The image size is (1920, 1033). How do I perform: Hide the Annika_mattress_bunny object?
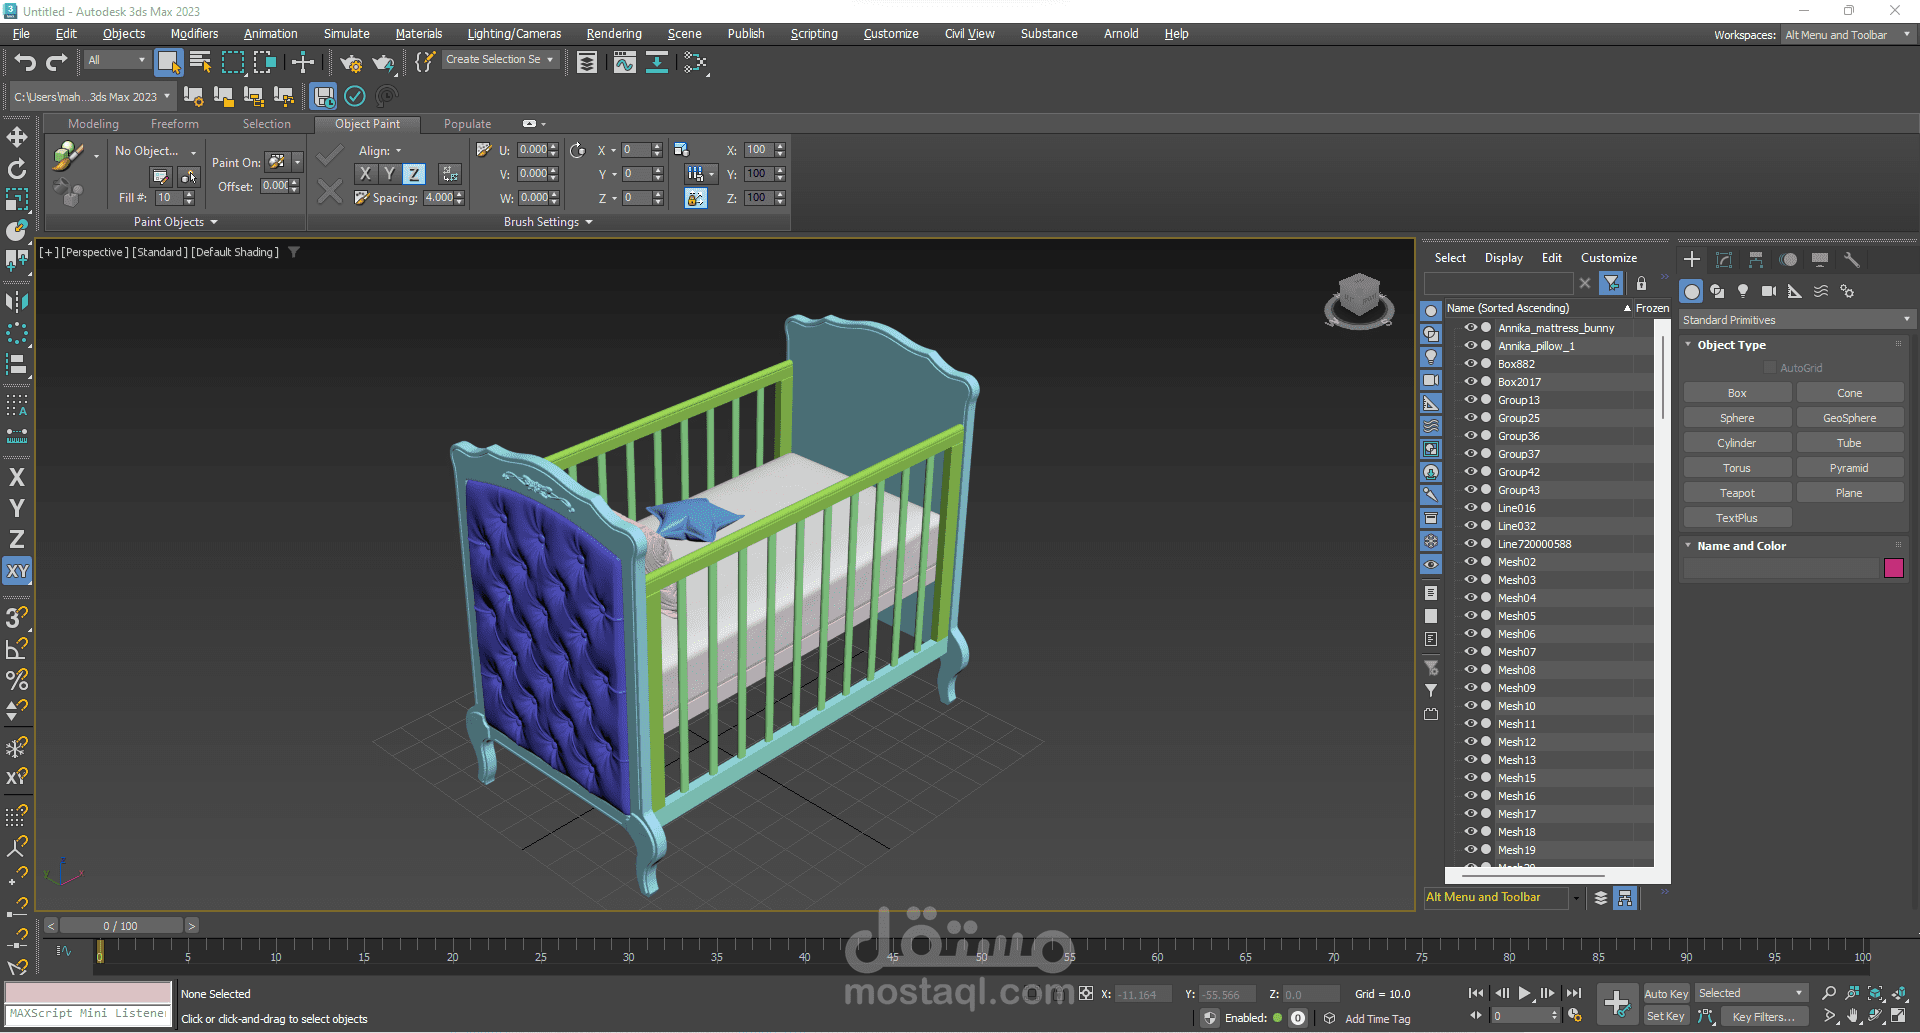tap(1470, 328)
